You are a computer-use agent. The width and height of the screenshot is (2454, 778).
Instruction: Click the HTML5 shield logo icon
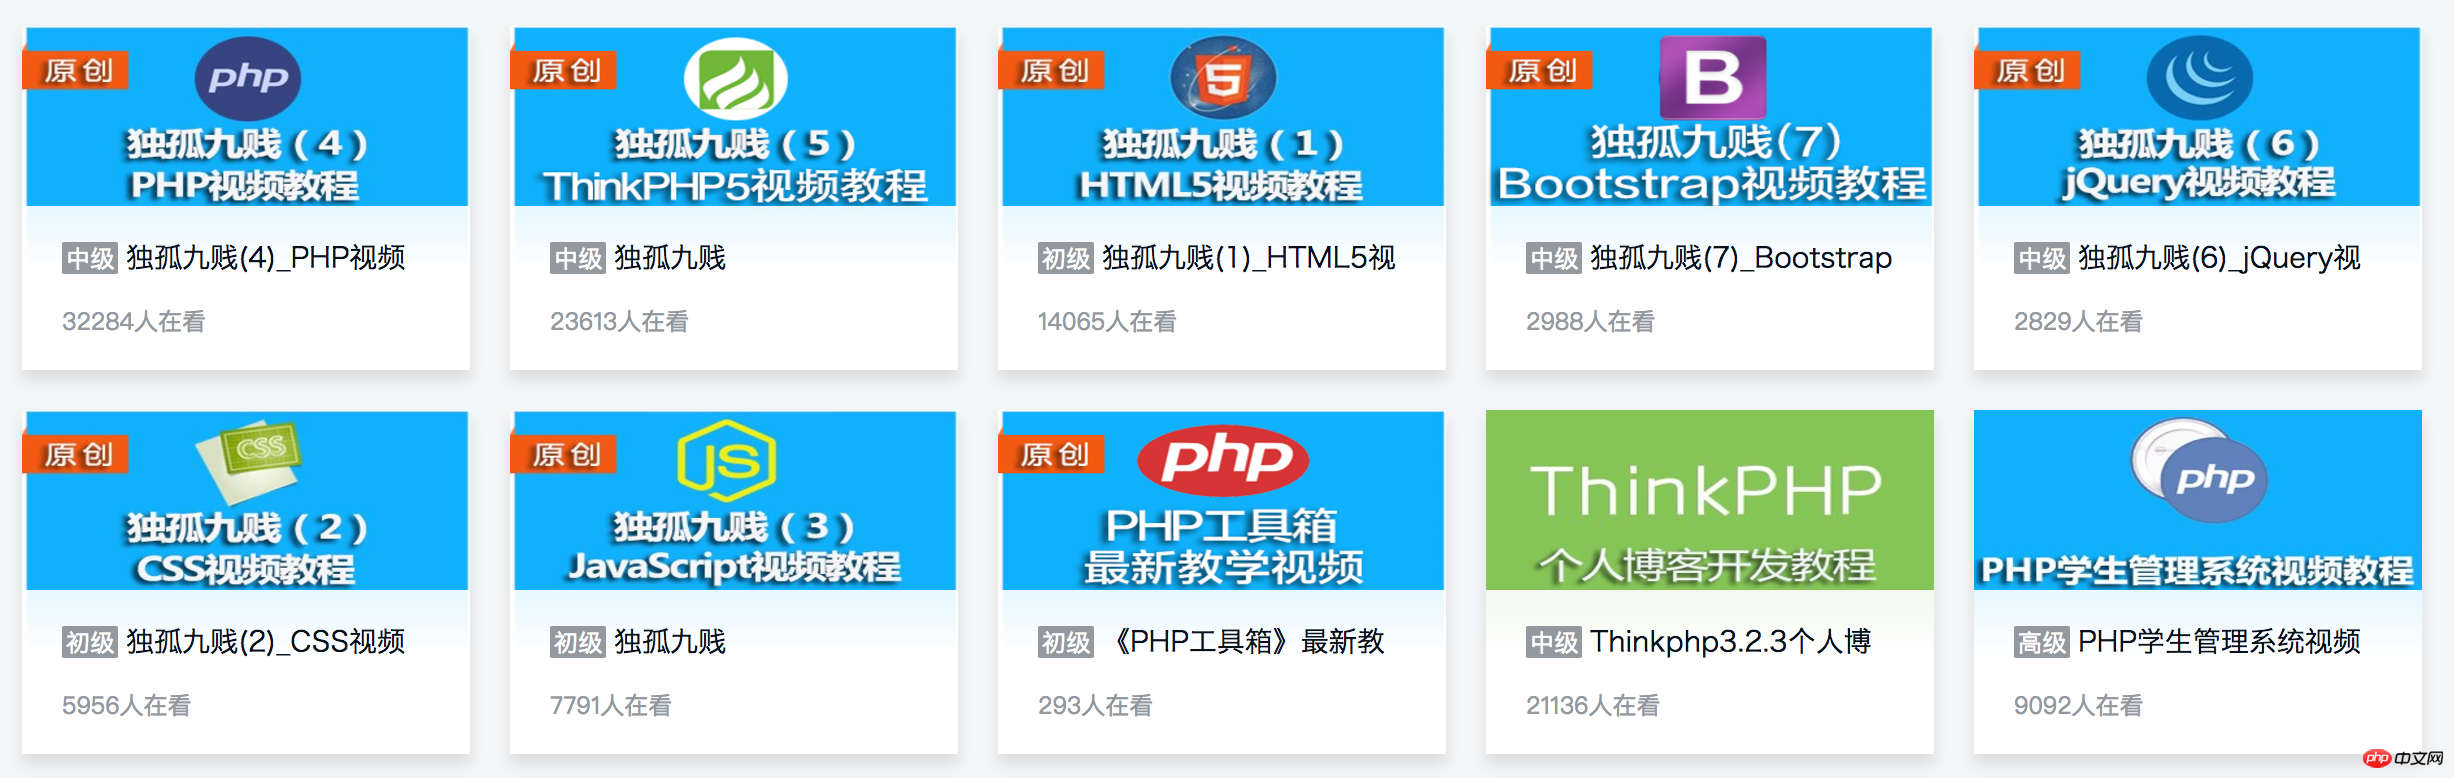tap(1223, 78)
